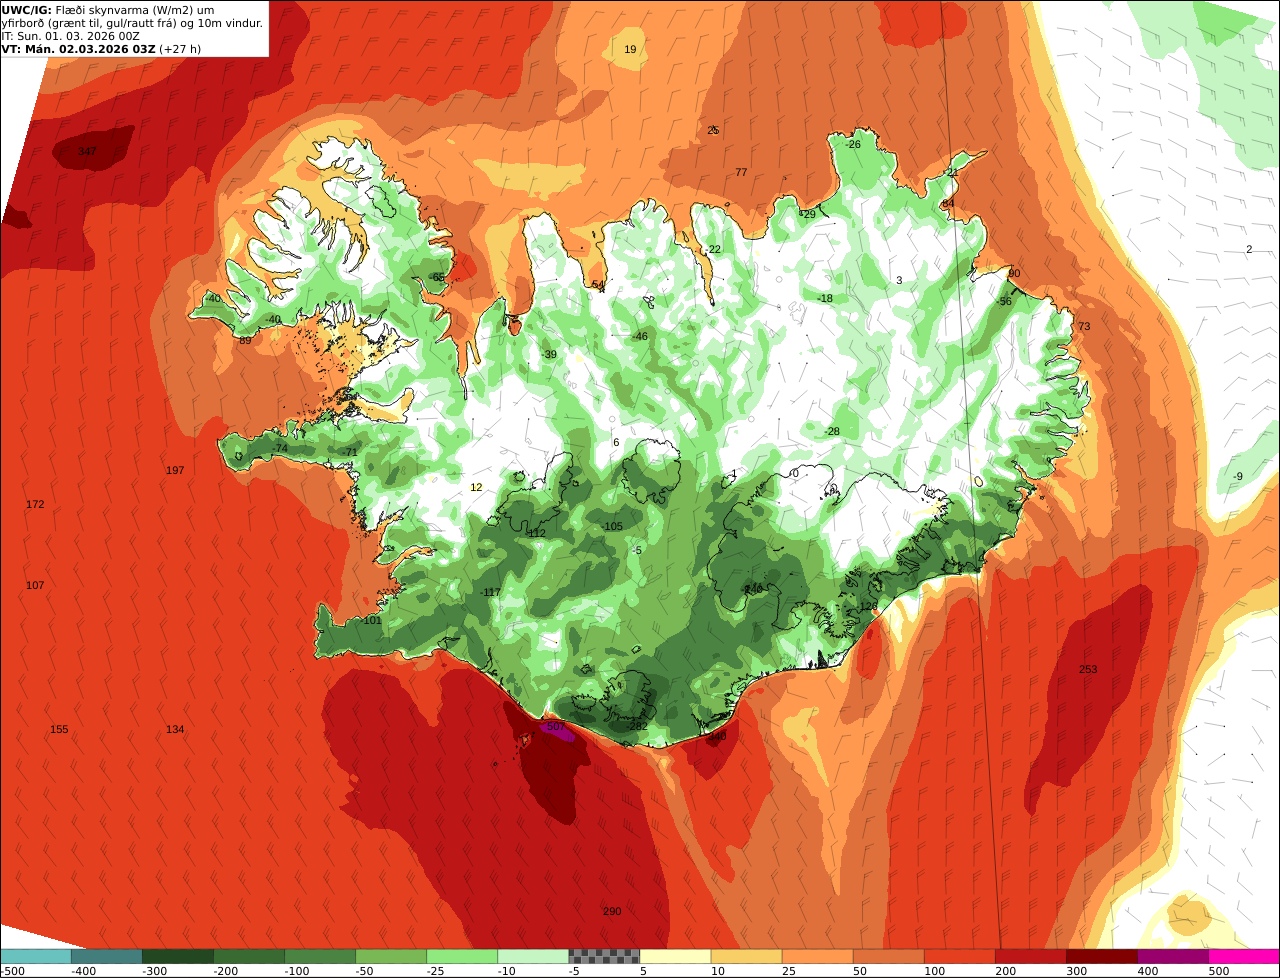This screenshot has width=1280, height=978.
Task: Click the value -1 on the map
Action: coord(733,474)
